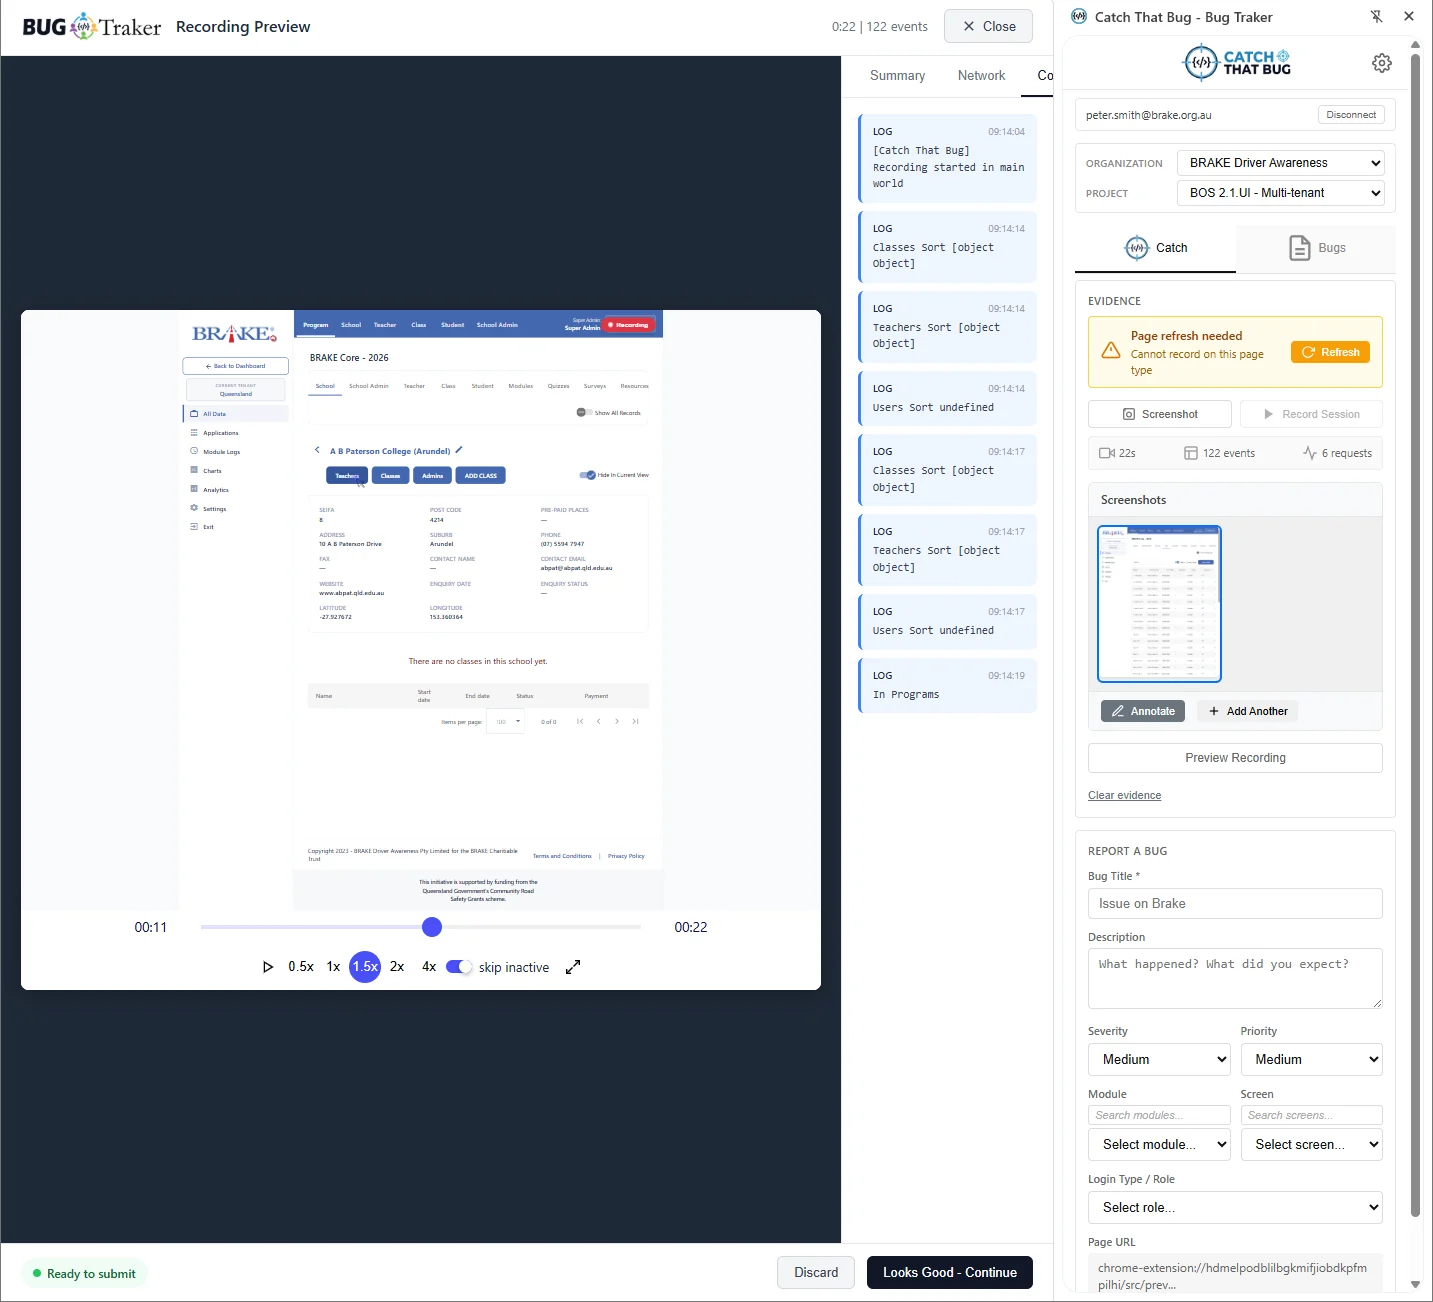The height and width of the screenshot is (1302, 1433).
Task: Open the Bugs tab
Action: point(1316,248)
